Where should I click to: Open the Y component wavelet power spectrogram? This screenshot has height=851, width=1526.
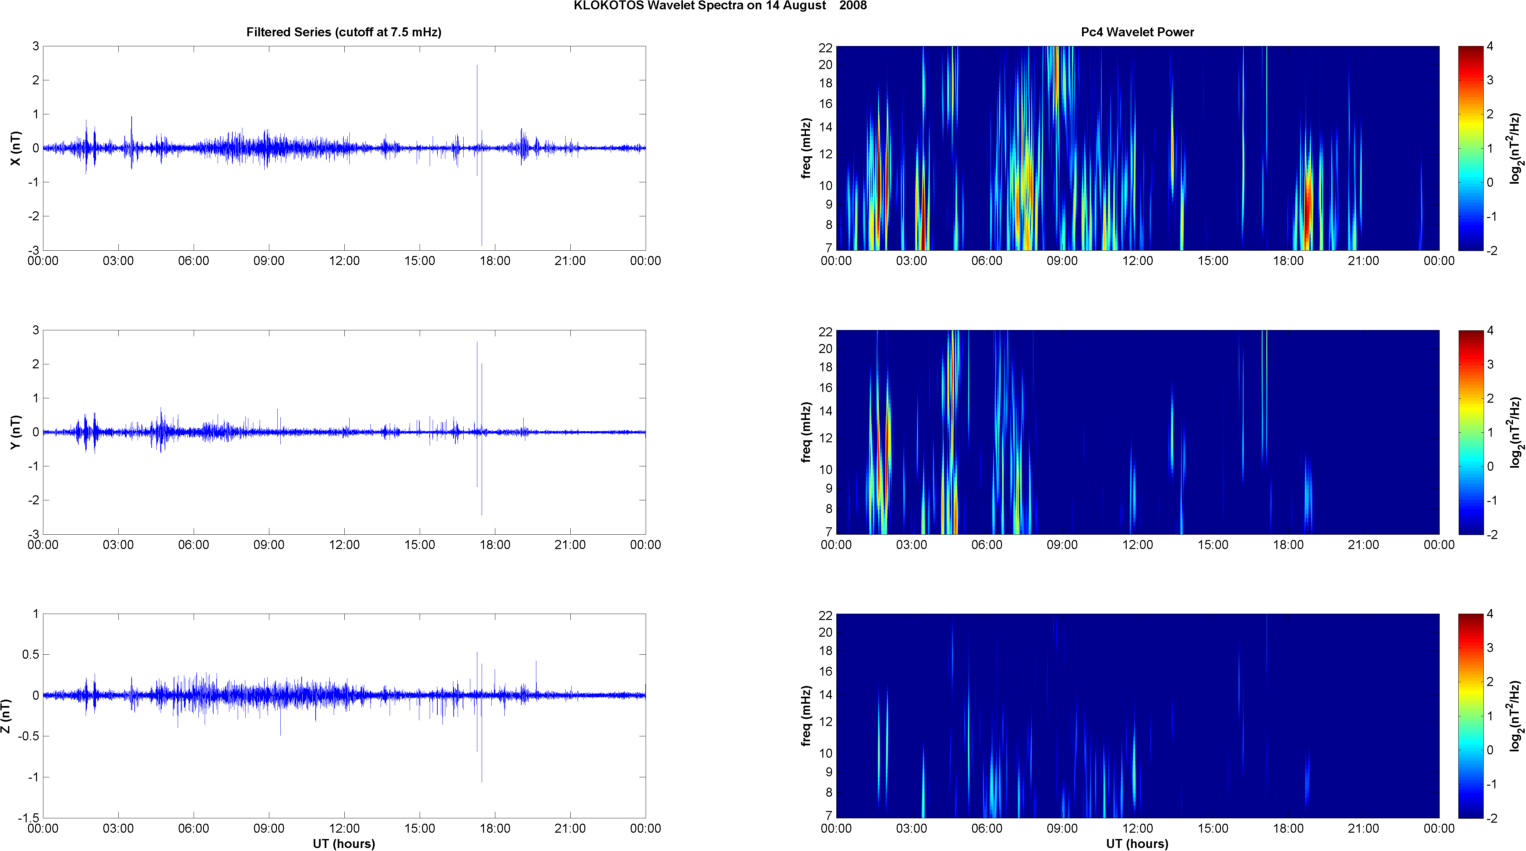point(1137,432)
